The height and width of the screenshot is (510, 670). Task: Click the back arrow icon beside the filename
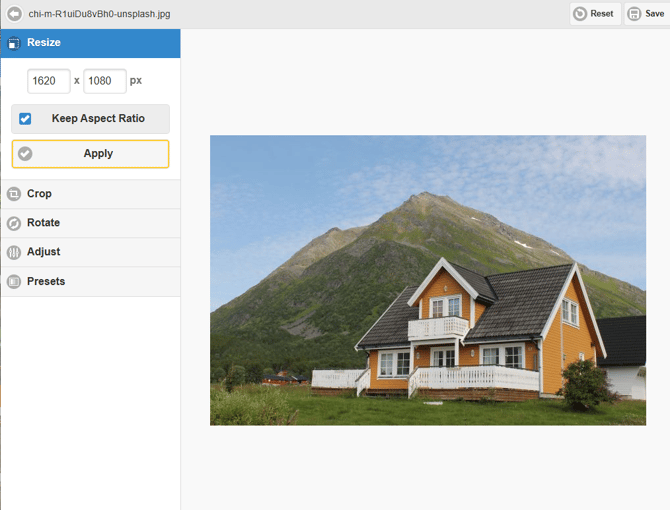(14, 14)
